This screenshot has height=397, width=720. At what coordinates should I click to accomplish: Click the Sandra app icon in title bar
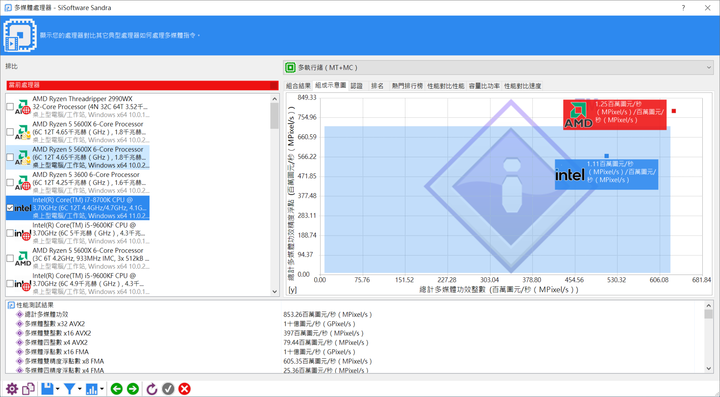point(8,8)
